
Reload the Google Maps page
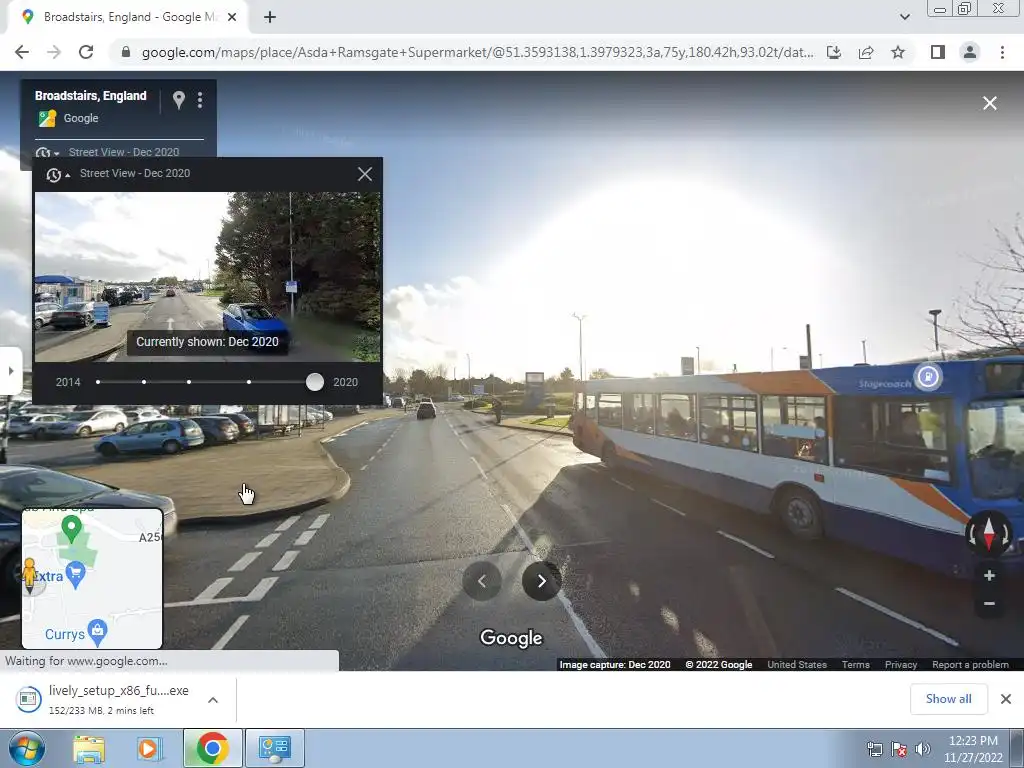click(x=86, y=52)
